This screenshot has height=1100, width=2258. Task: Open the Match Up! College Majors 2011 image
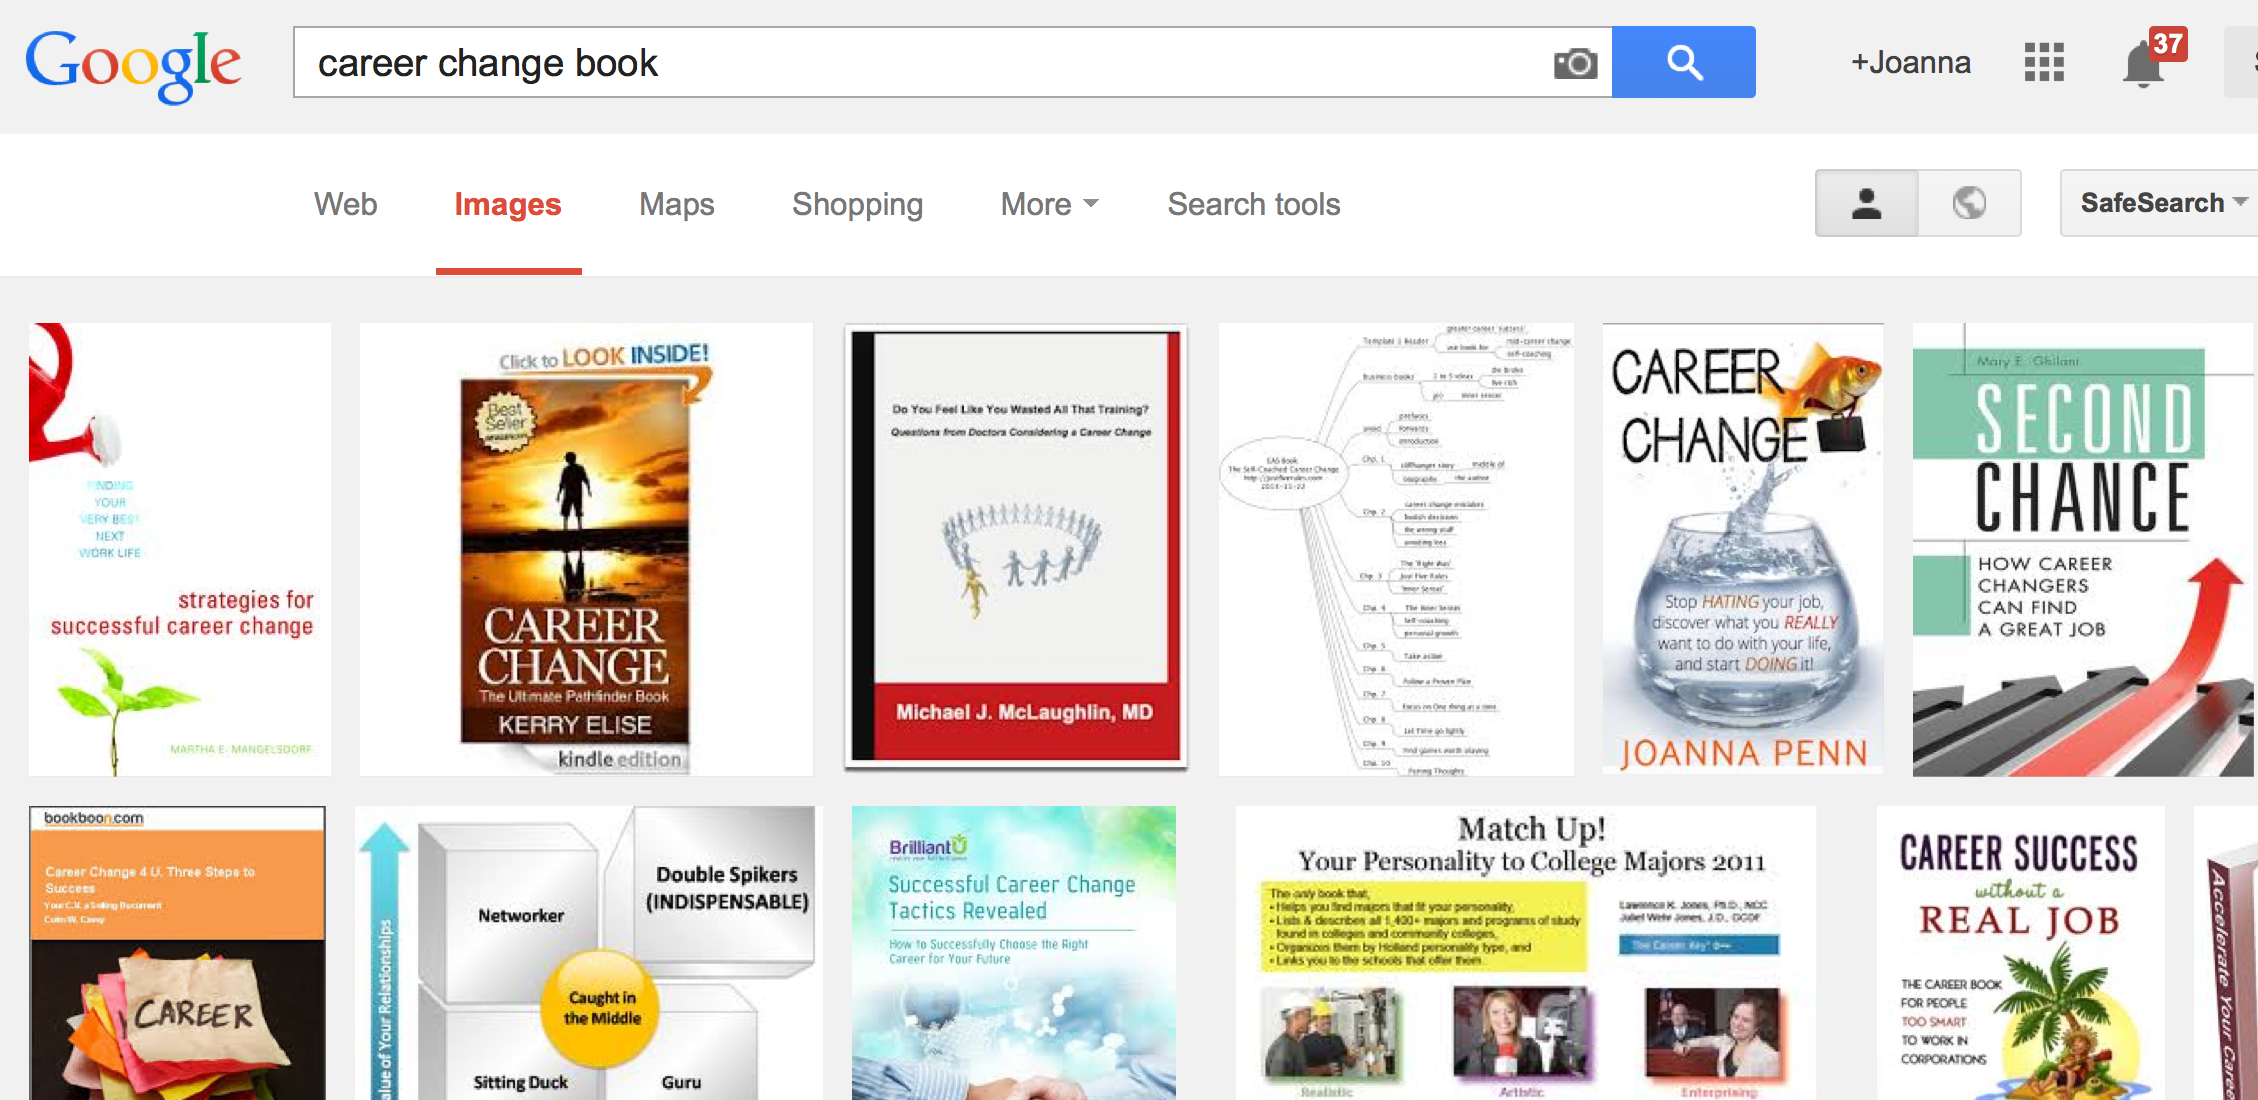pos(1526,953)
